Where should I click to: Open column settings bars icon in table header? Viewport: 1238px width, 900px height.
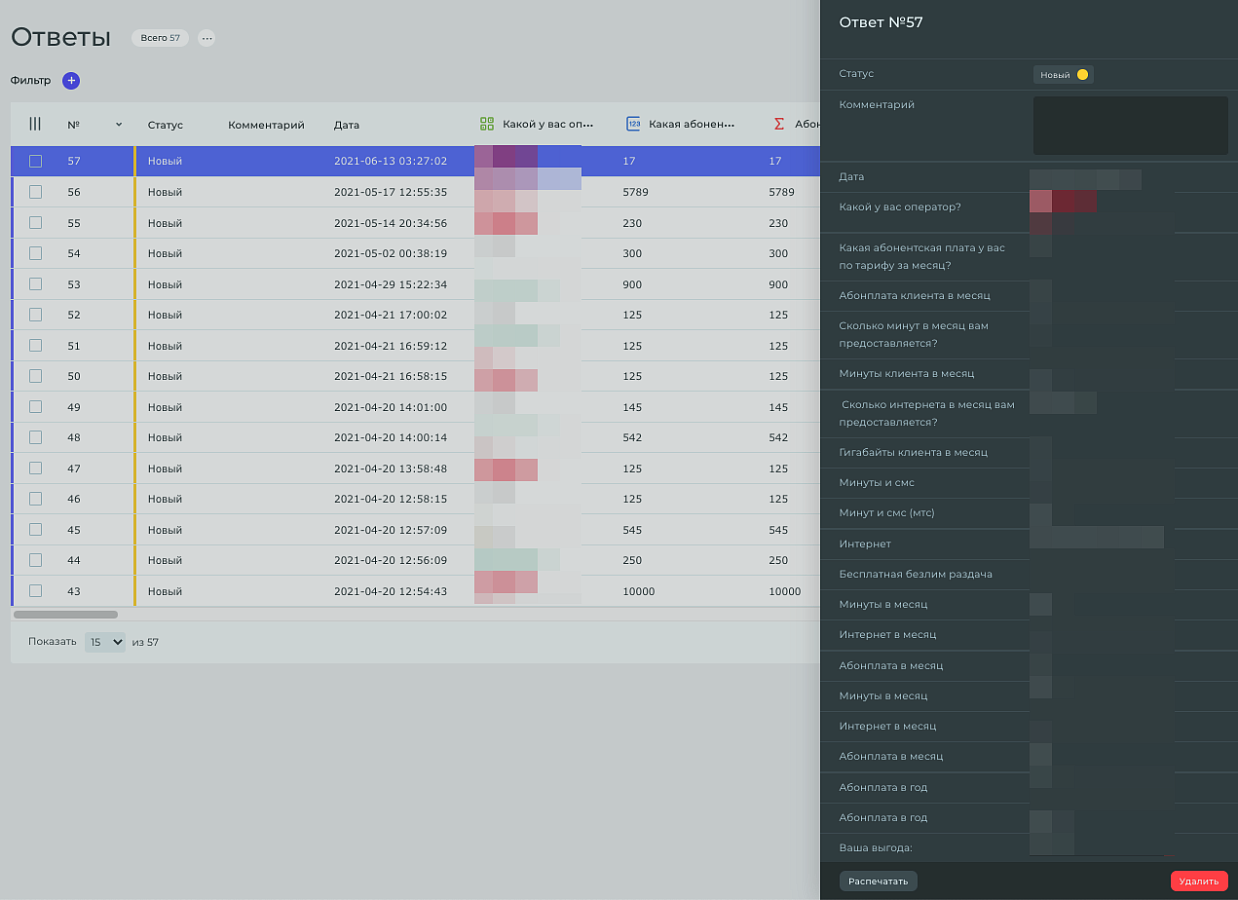(35, 124)
